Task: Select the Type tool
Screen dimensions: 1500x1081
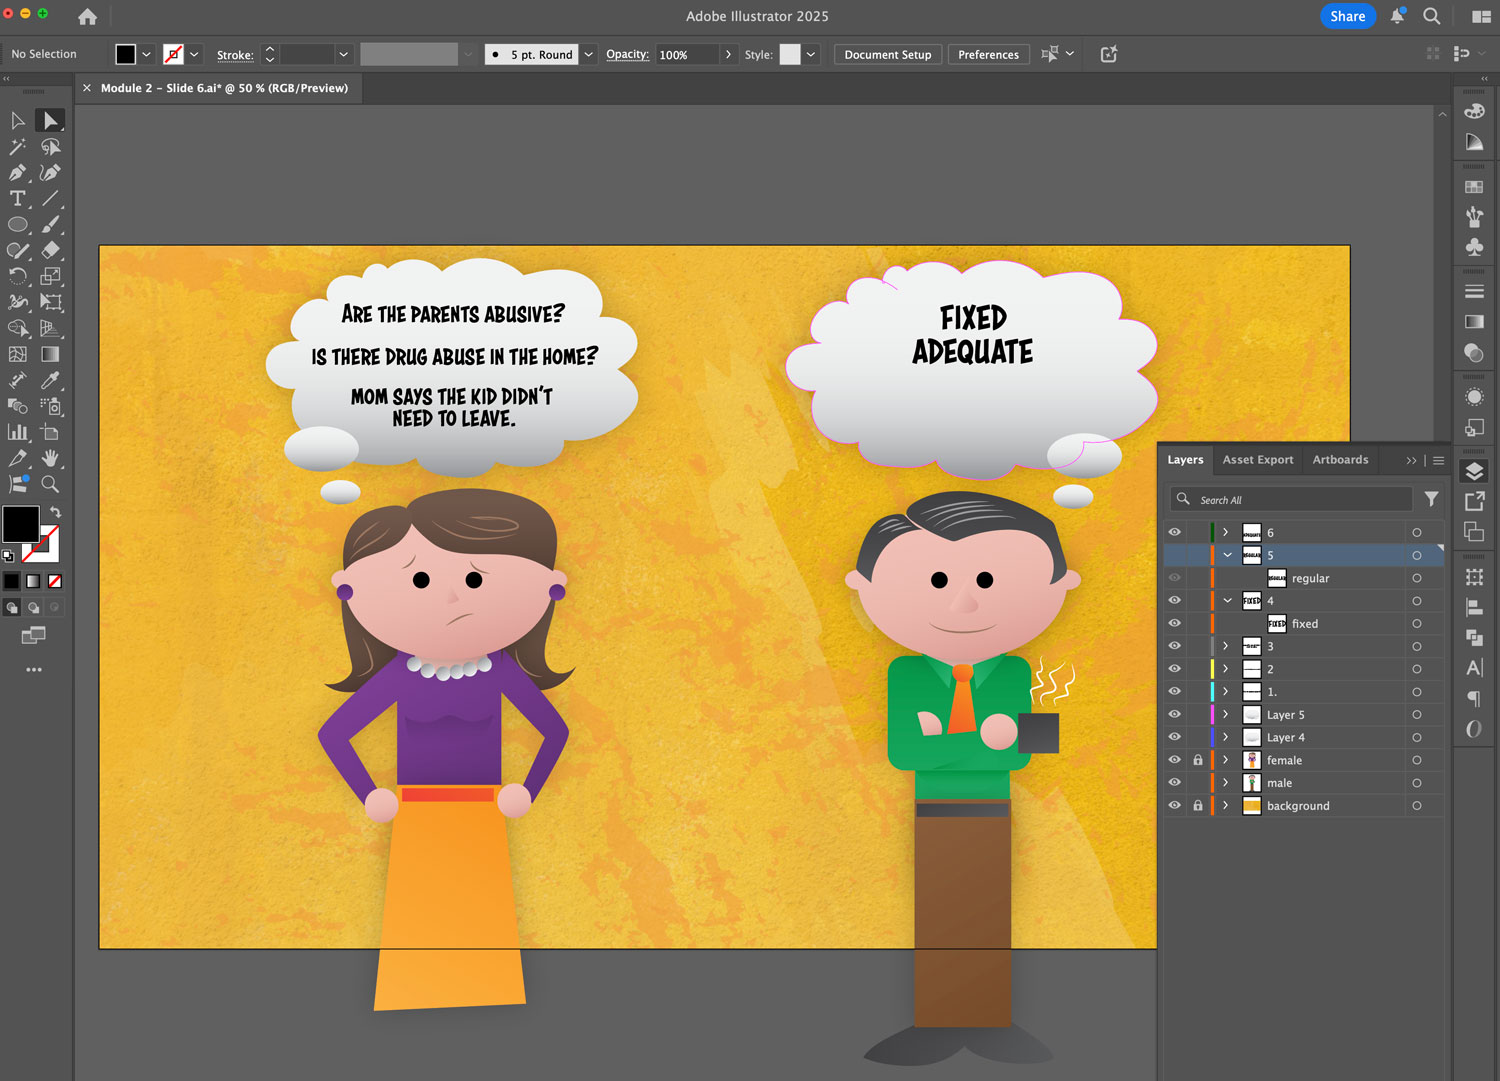Action: pyautogui.click(x=17, y=199)
